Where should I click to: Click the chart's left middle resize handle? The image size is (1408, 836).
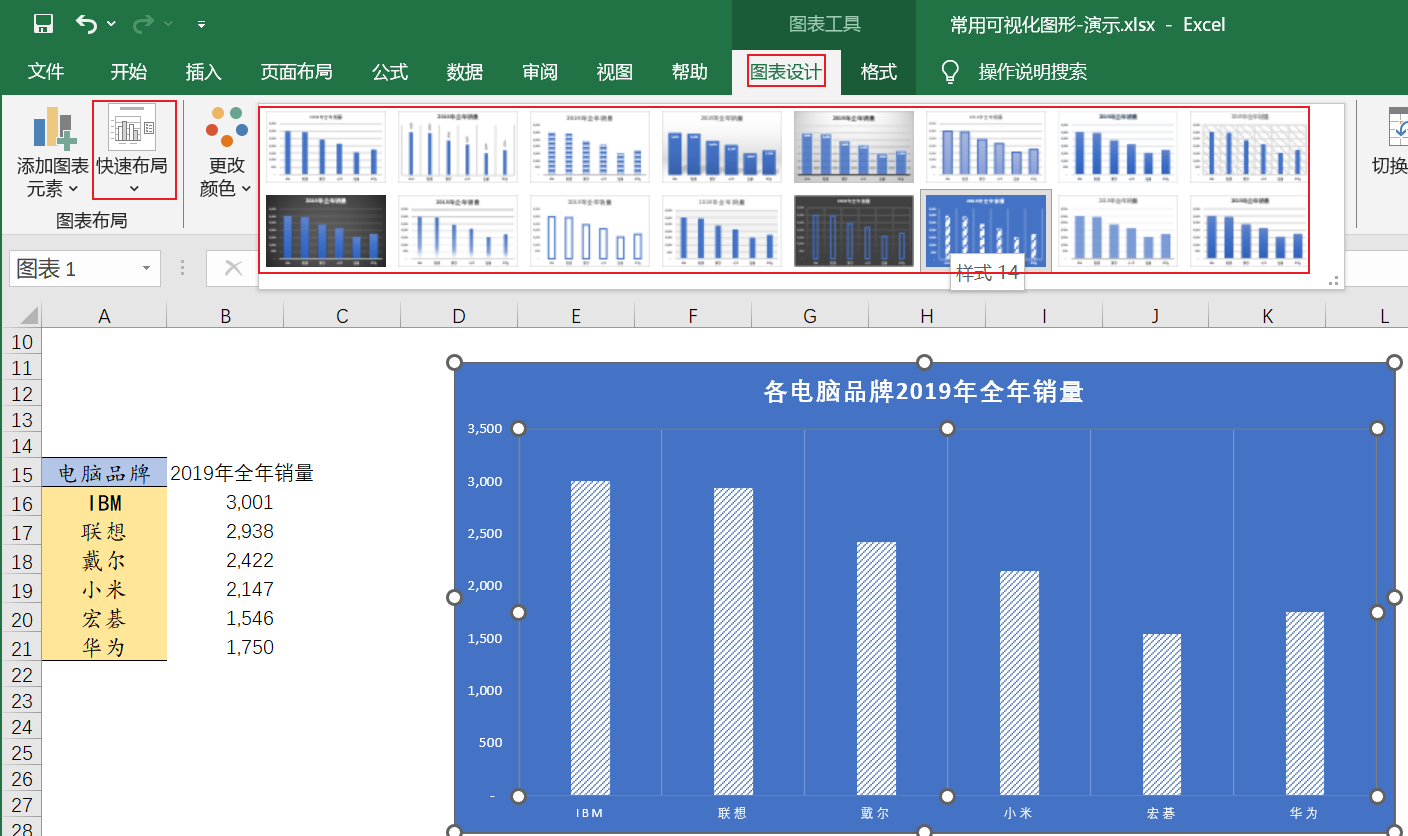coord(454,597)
